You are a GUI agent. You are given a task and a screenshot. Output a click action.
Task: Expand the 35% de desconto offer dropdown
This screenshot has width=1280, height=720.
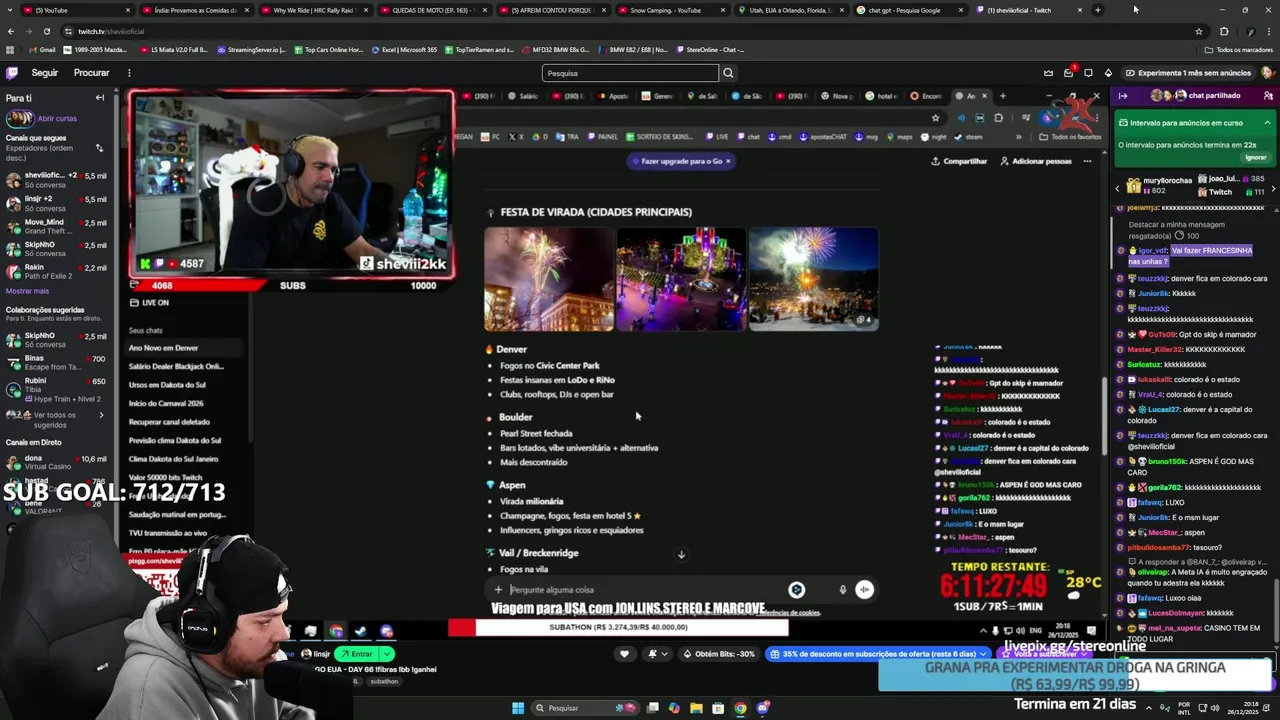coord(983,654)
